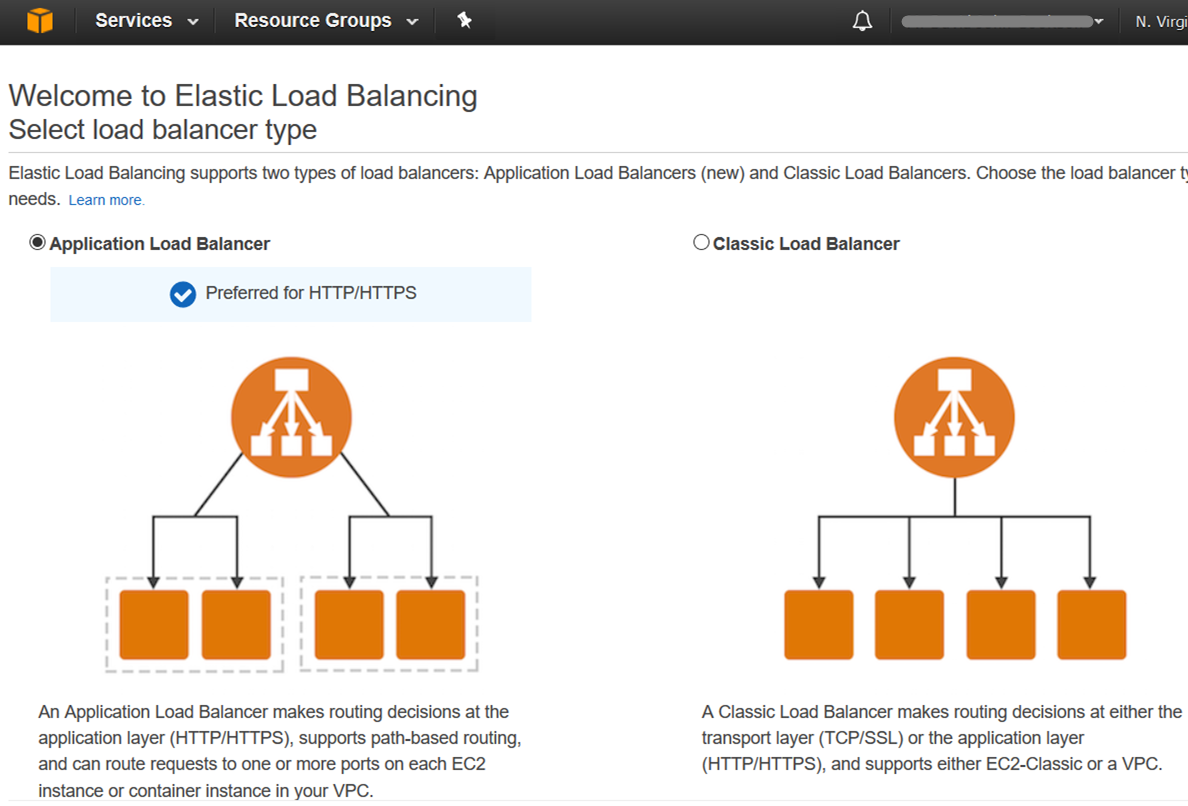Image resolution: width=1188 pixels, height=806 pixels.
Task: Click the Preferred for HTTP/HTTPS banner
Action: tap(290, 294)
